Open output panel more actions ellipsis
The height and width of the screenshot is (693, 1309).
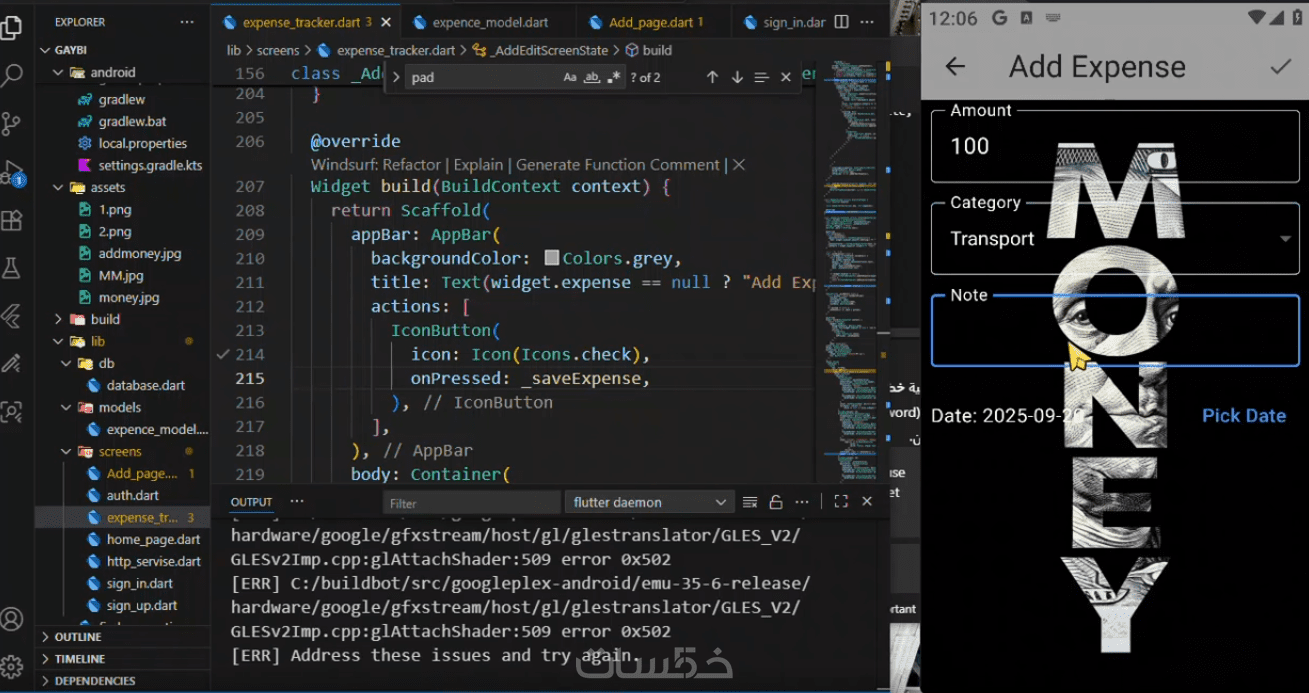click(x=802, y=502)
